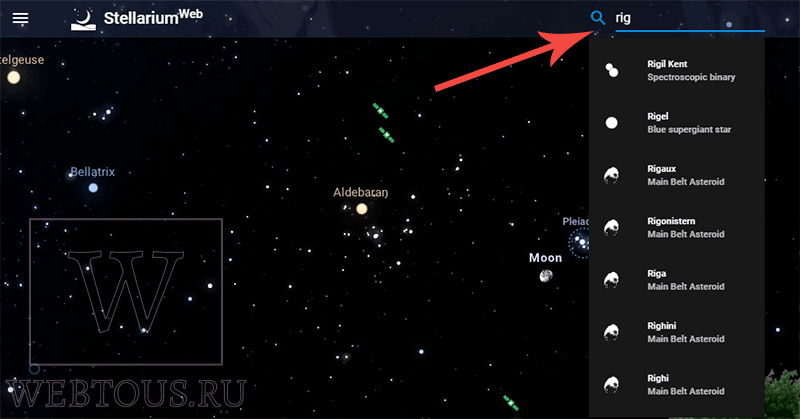This screenshot has width=800, height=419.
Task: Click the Pleiades cluster marker
Action: coord(580,242)
